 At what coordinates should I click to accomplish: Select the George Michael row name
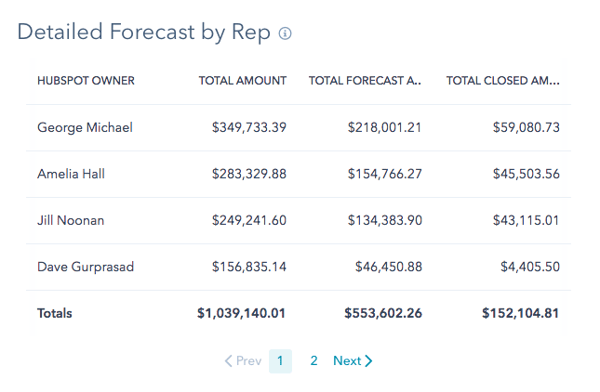tap(85, 127)
